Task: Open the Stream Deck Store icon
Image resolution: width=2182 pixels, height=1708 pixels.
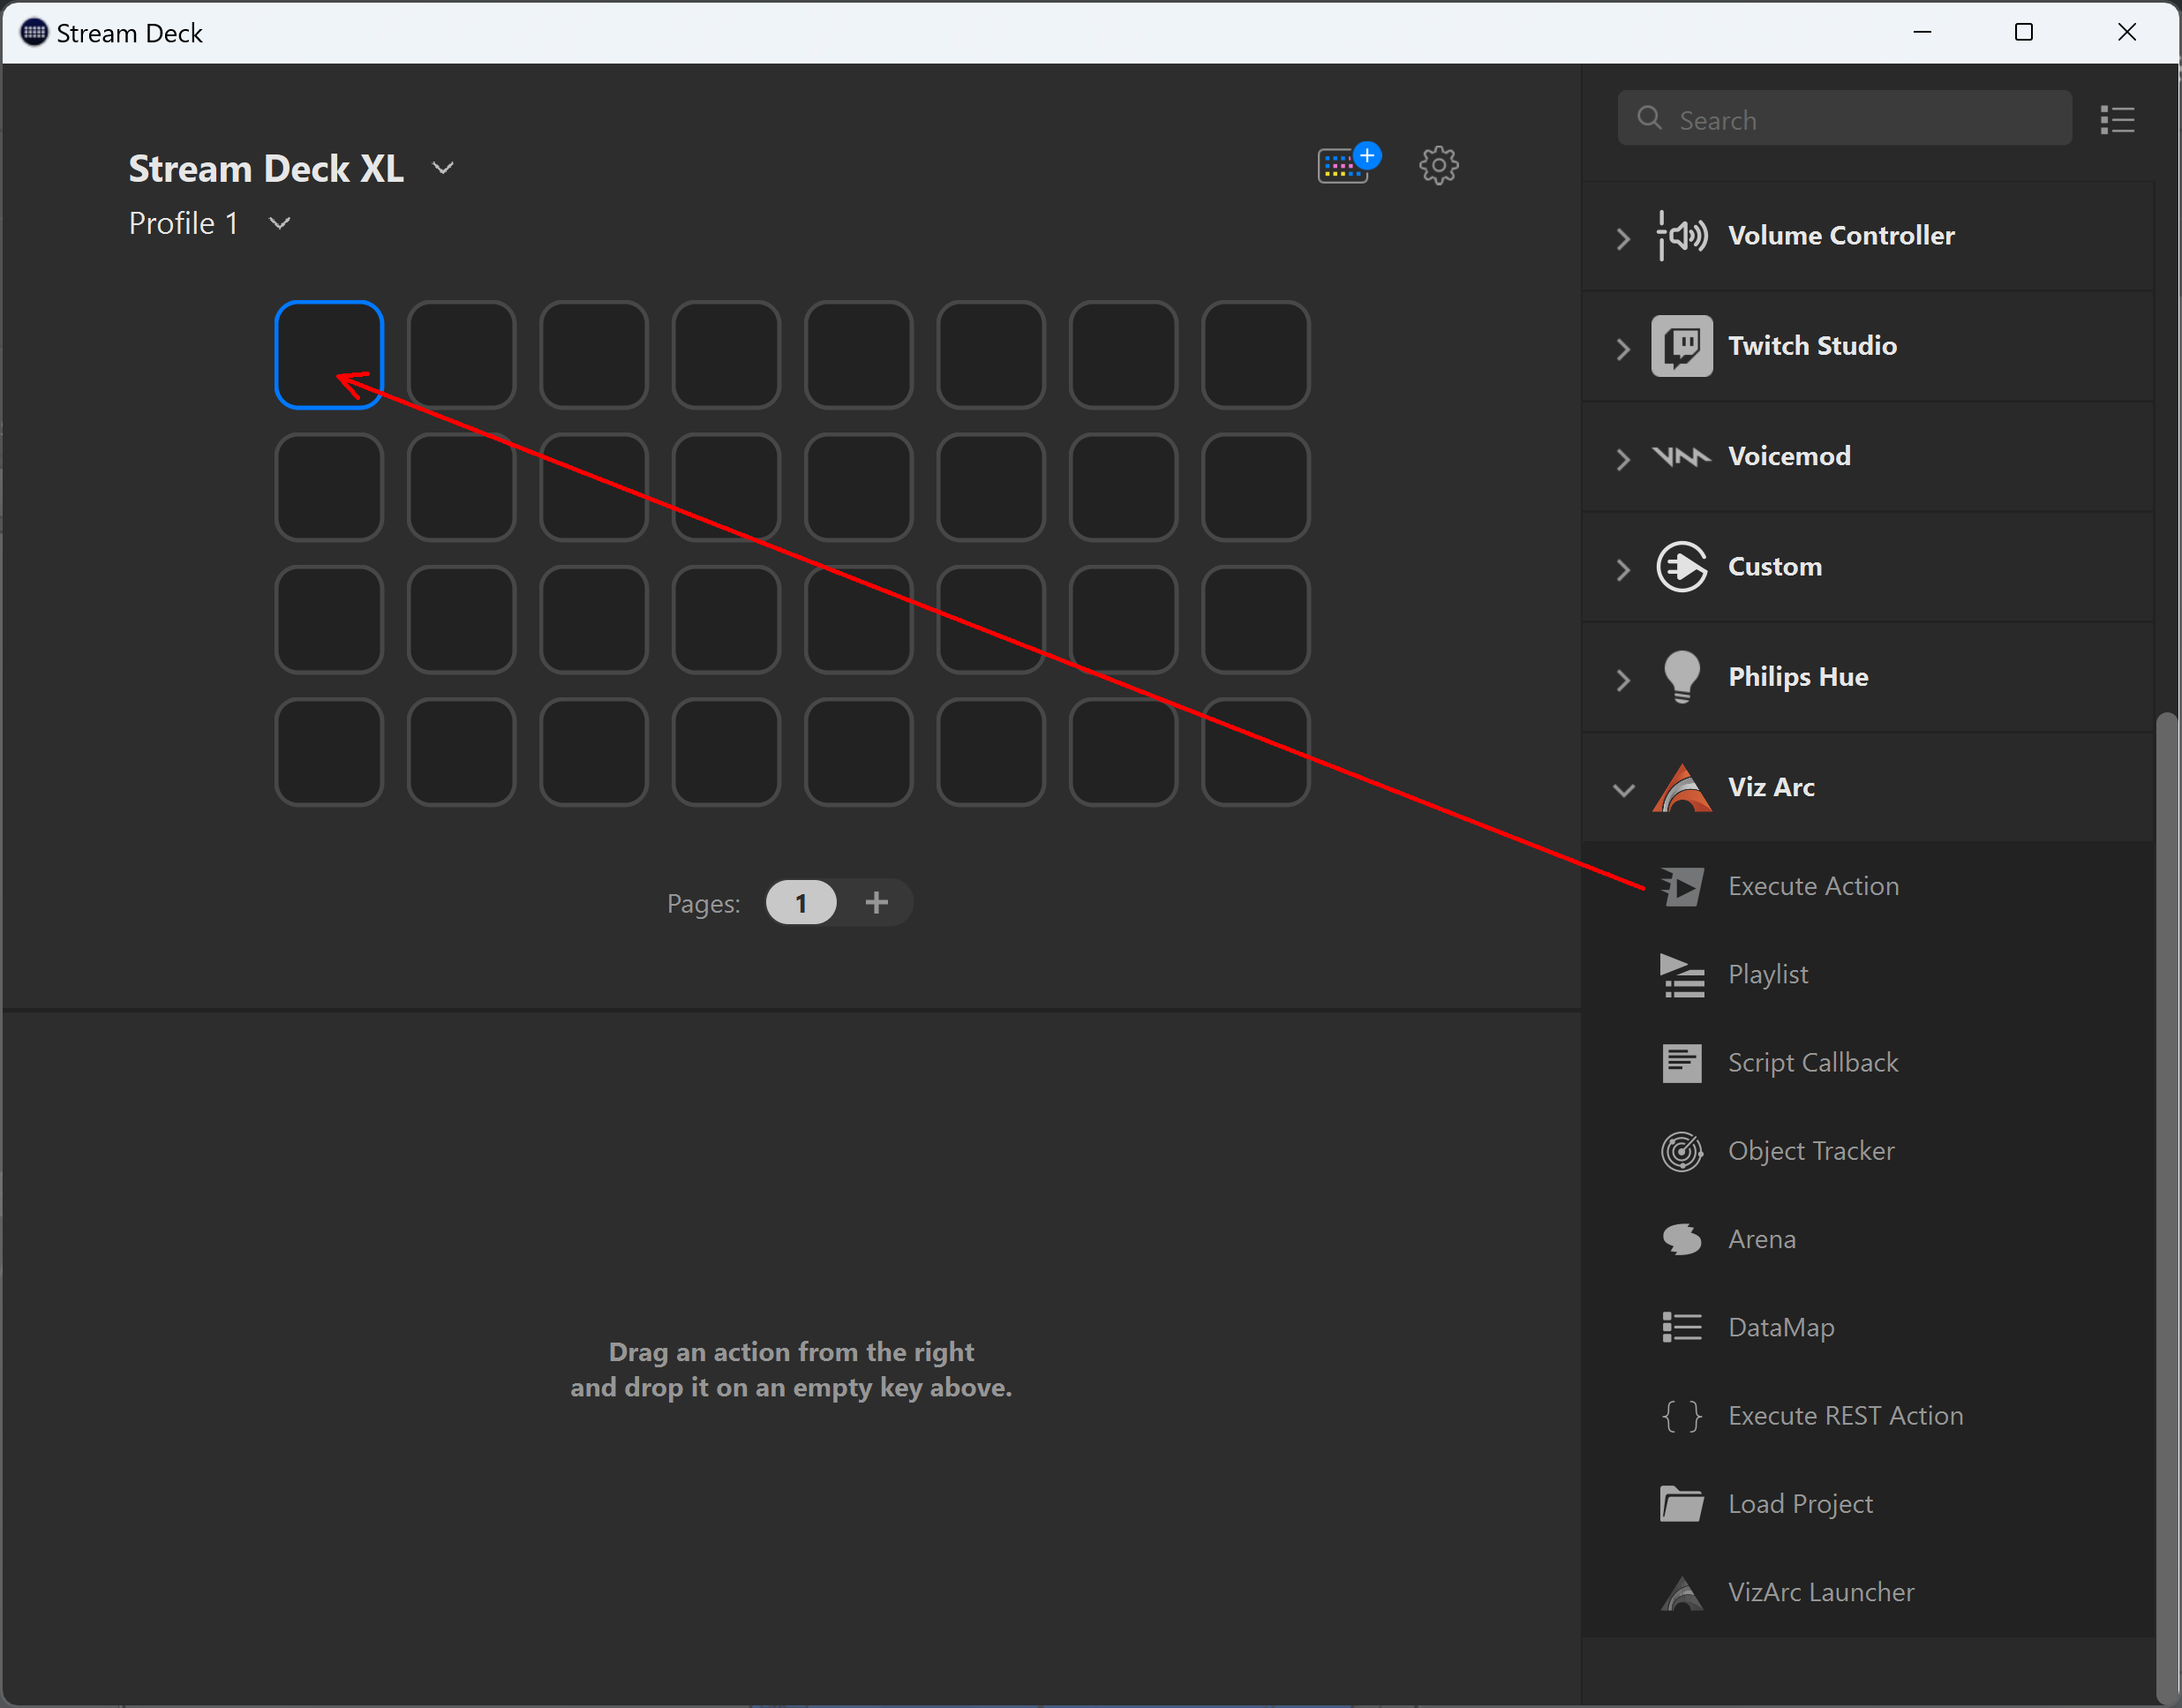Action: (1348, 164)
